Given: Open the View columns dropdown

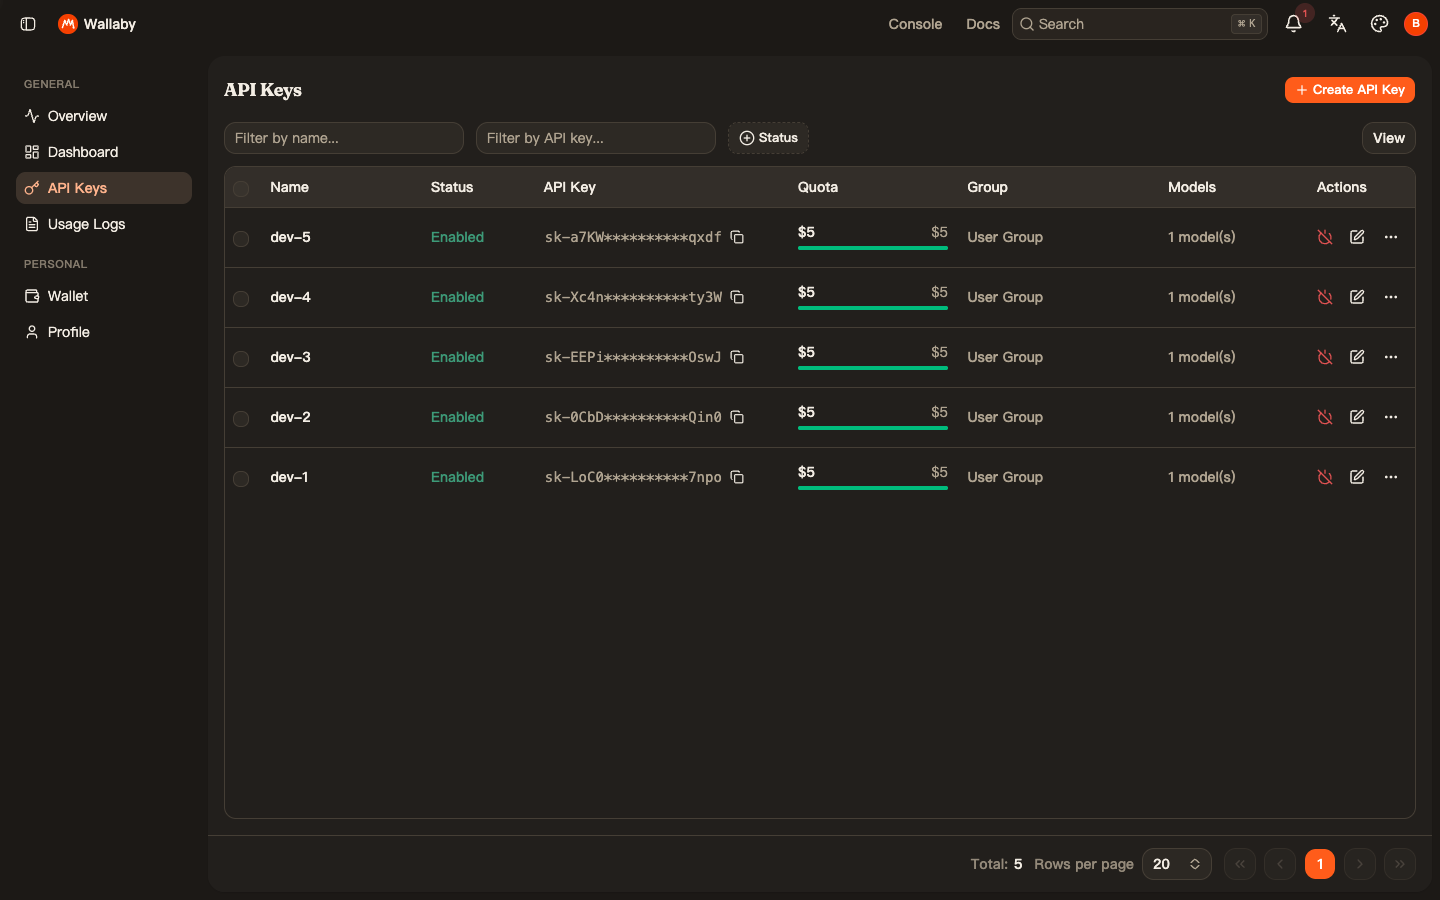Looking at the screenshot, I should [x=1388, y=138].
